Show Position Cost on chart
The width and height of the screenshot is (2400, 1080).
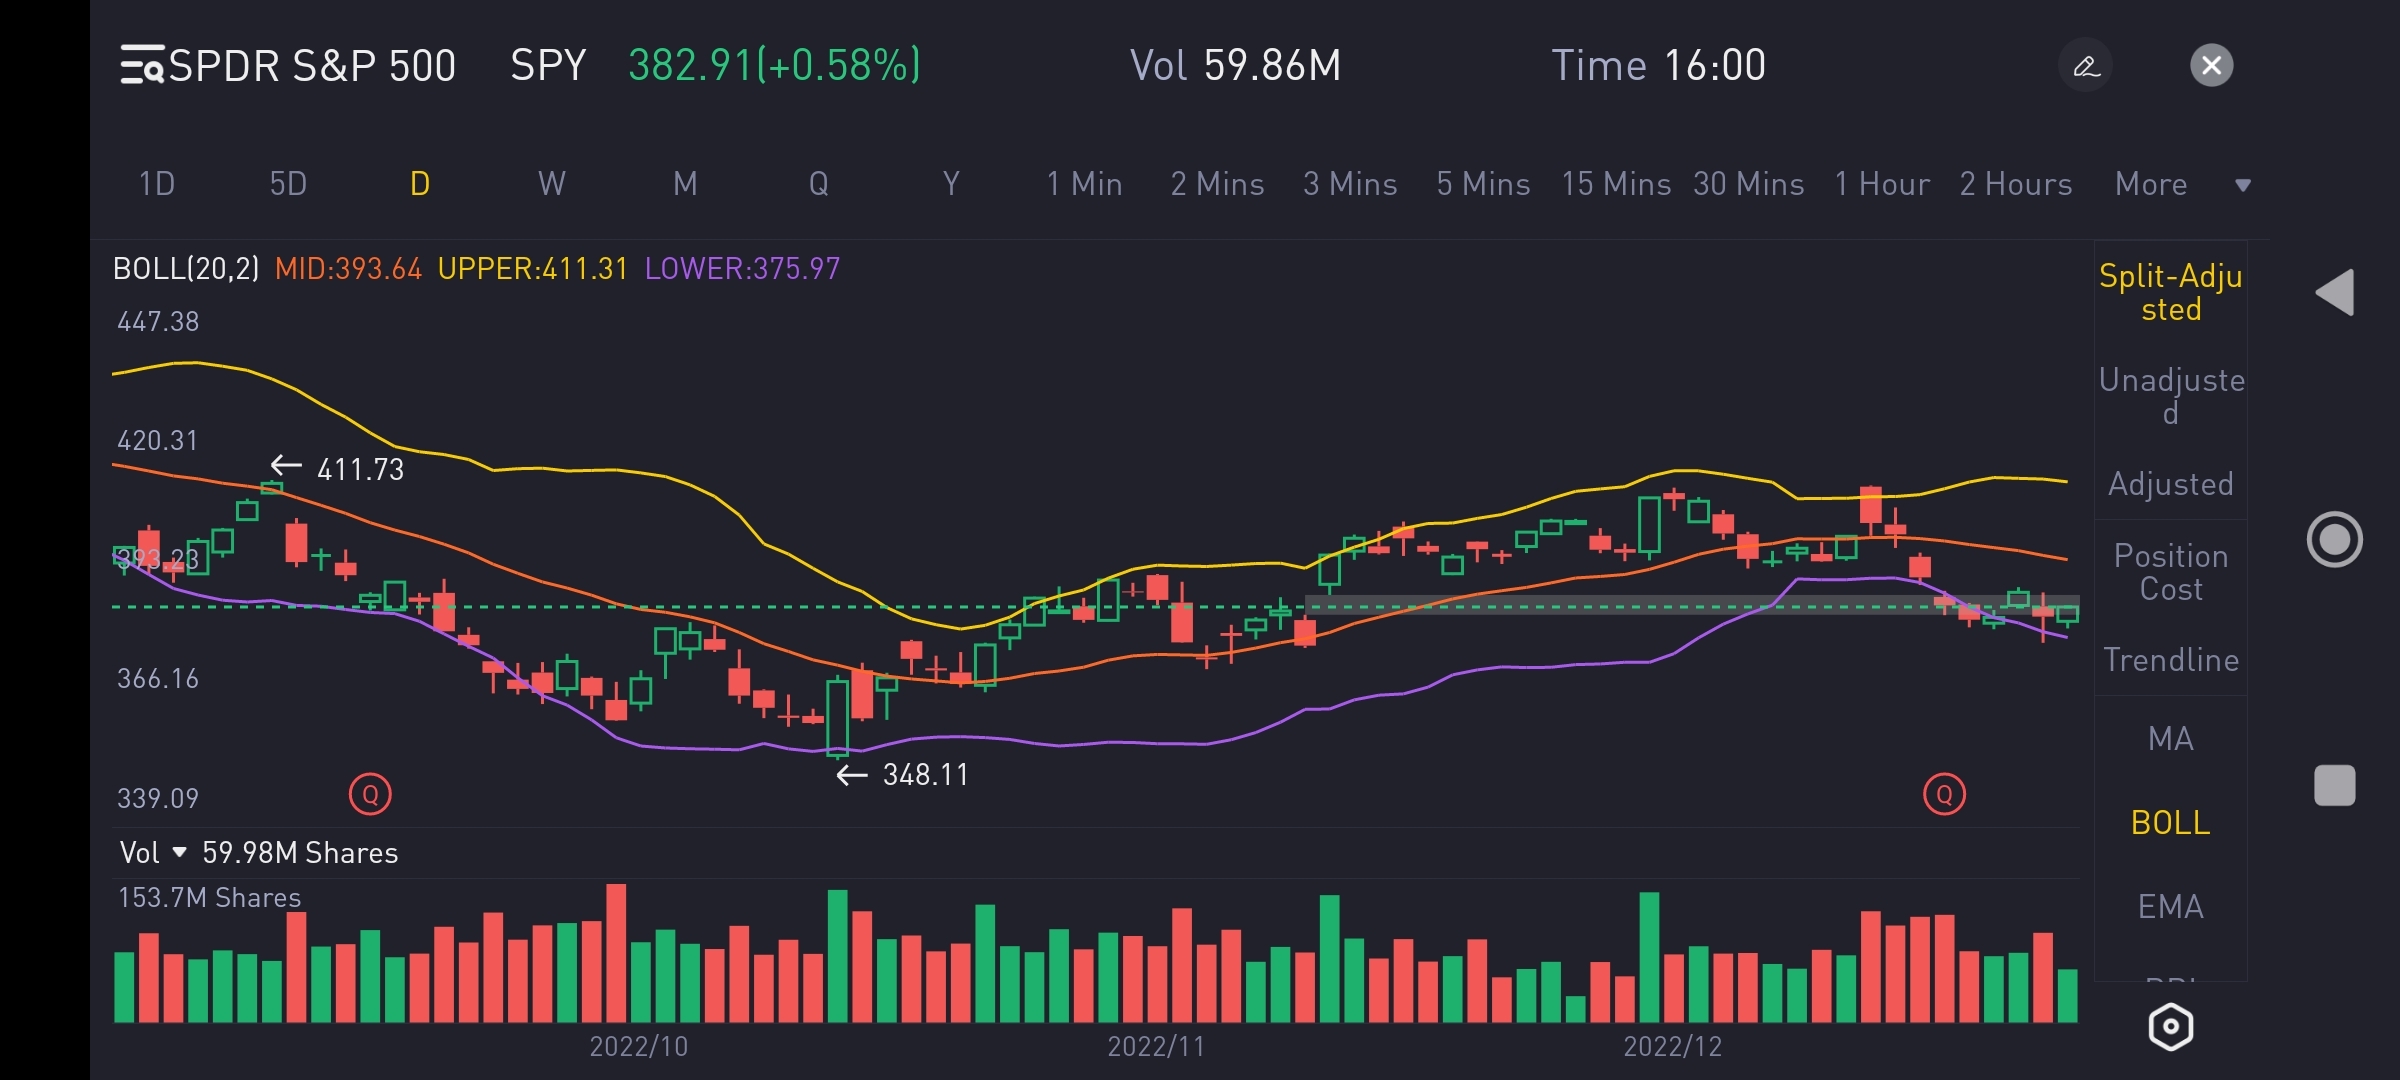[2170, 572]
